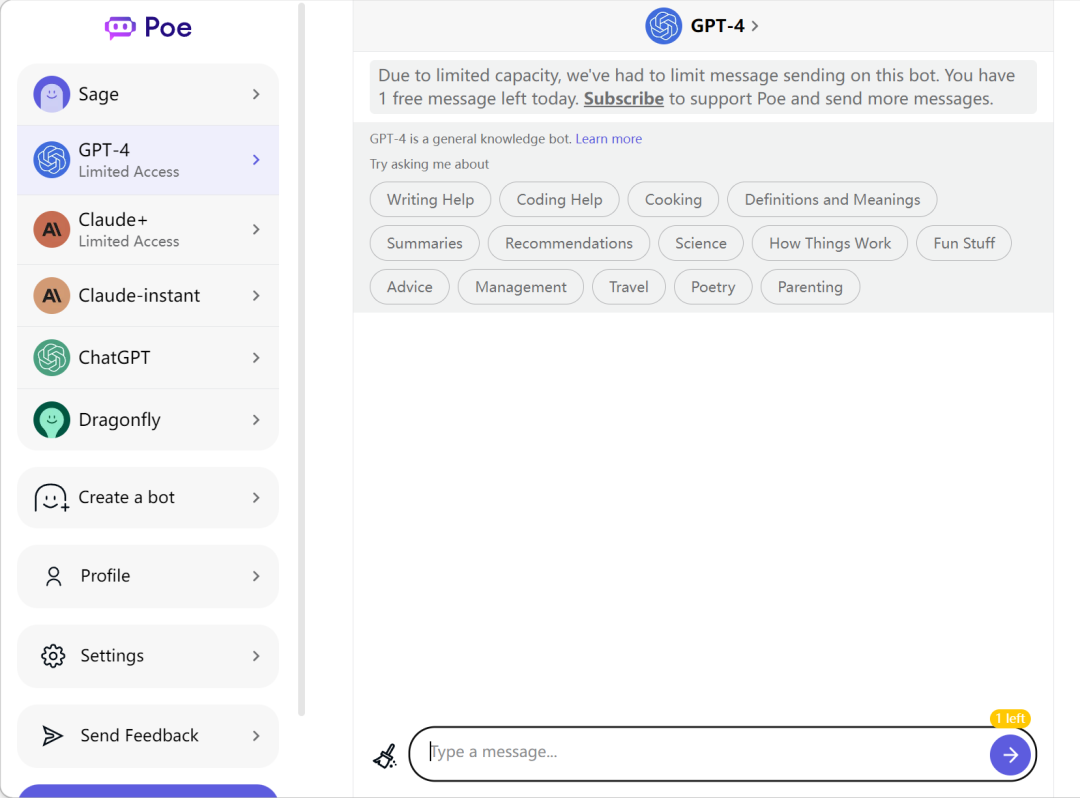1080x798 pixels.
Task: Expand the GPT-4 header chevron
Action: (755, 26)
